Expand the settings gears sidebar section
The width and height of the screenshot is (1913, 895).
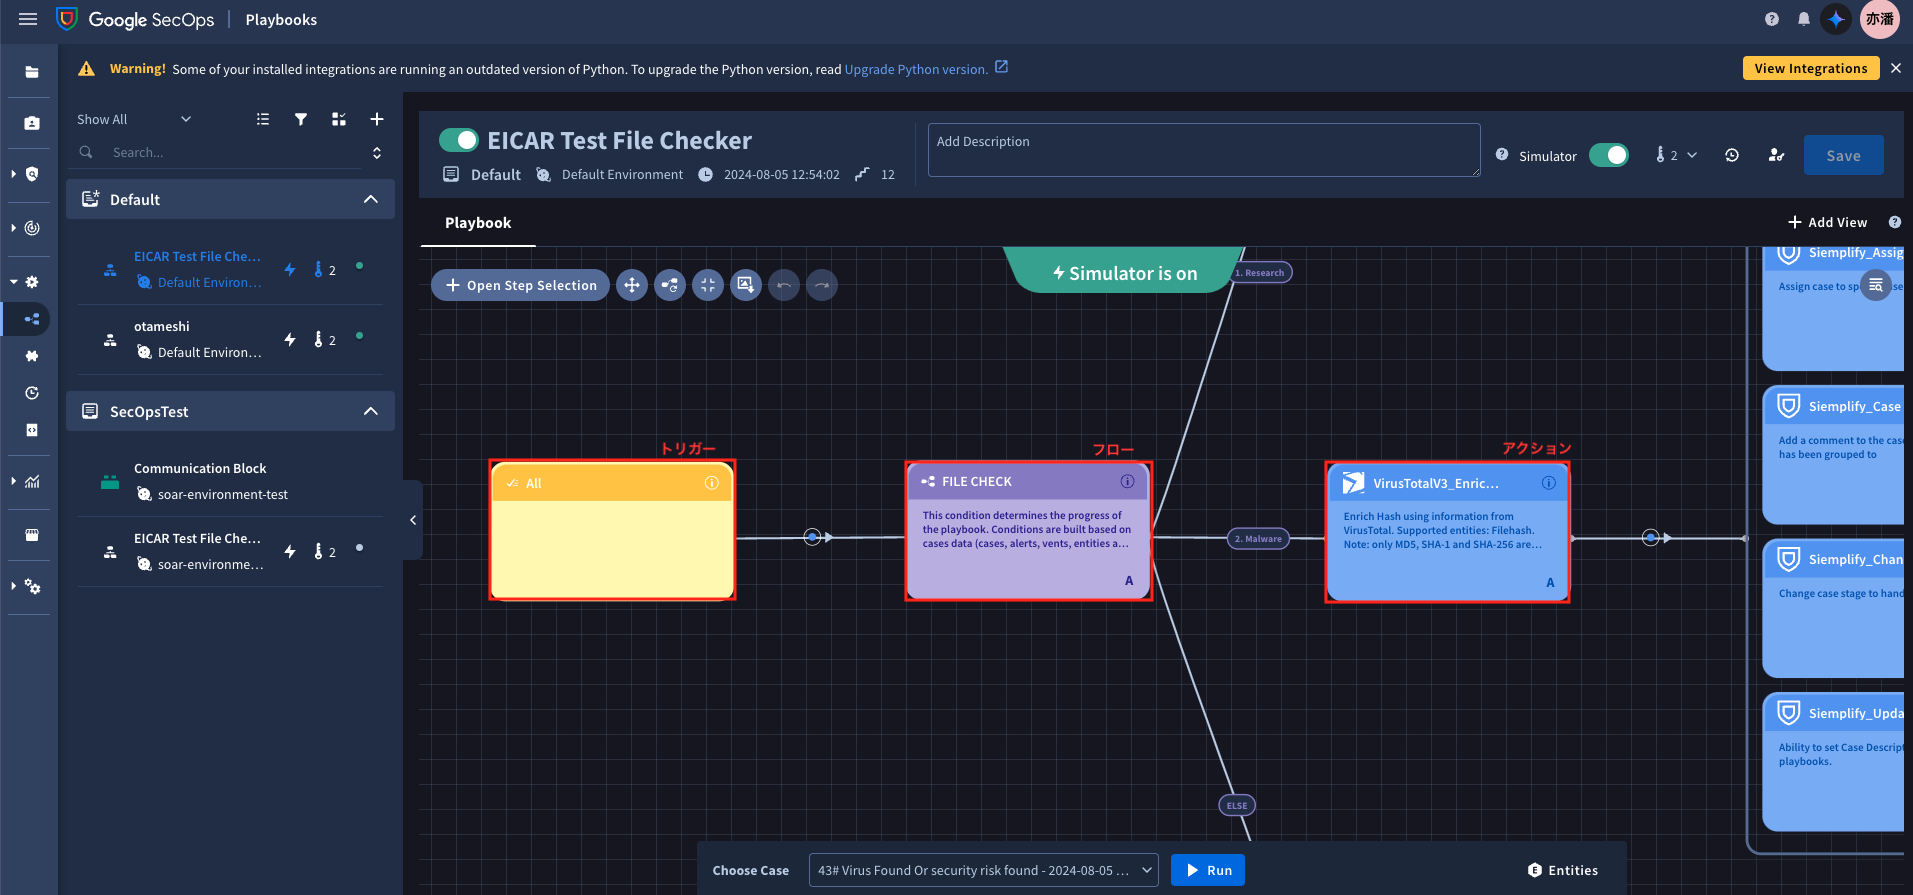(13, 586)
